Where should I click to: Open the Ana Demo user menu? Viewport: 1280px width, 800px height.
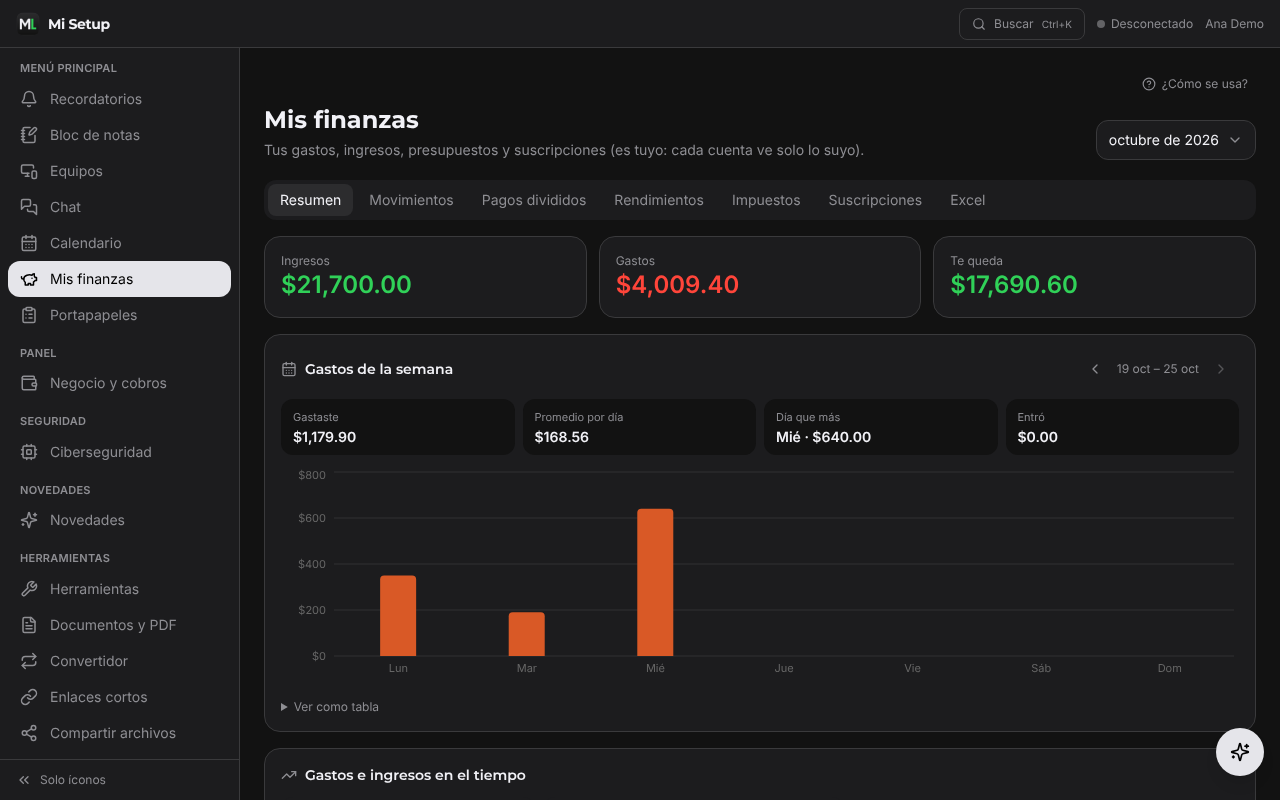point(1234,24)
